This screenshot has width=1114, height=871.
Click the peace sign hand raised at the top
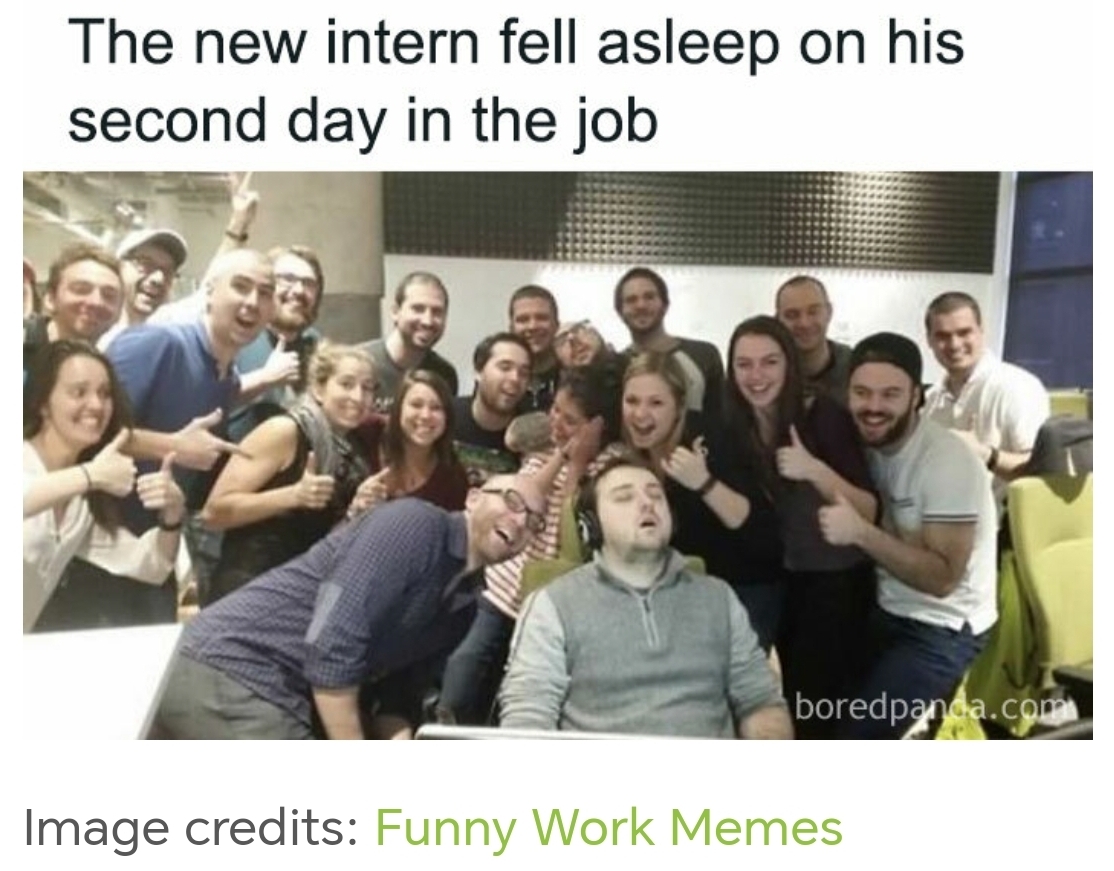(241, 201)
